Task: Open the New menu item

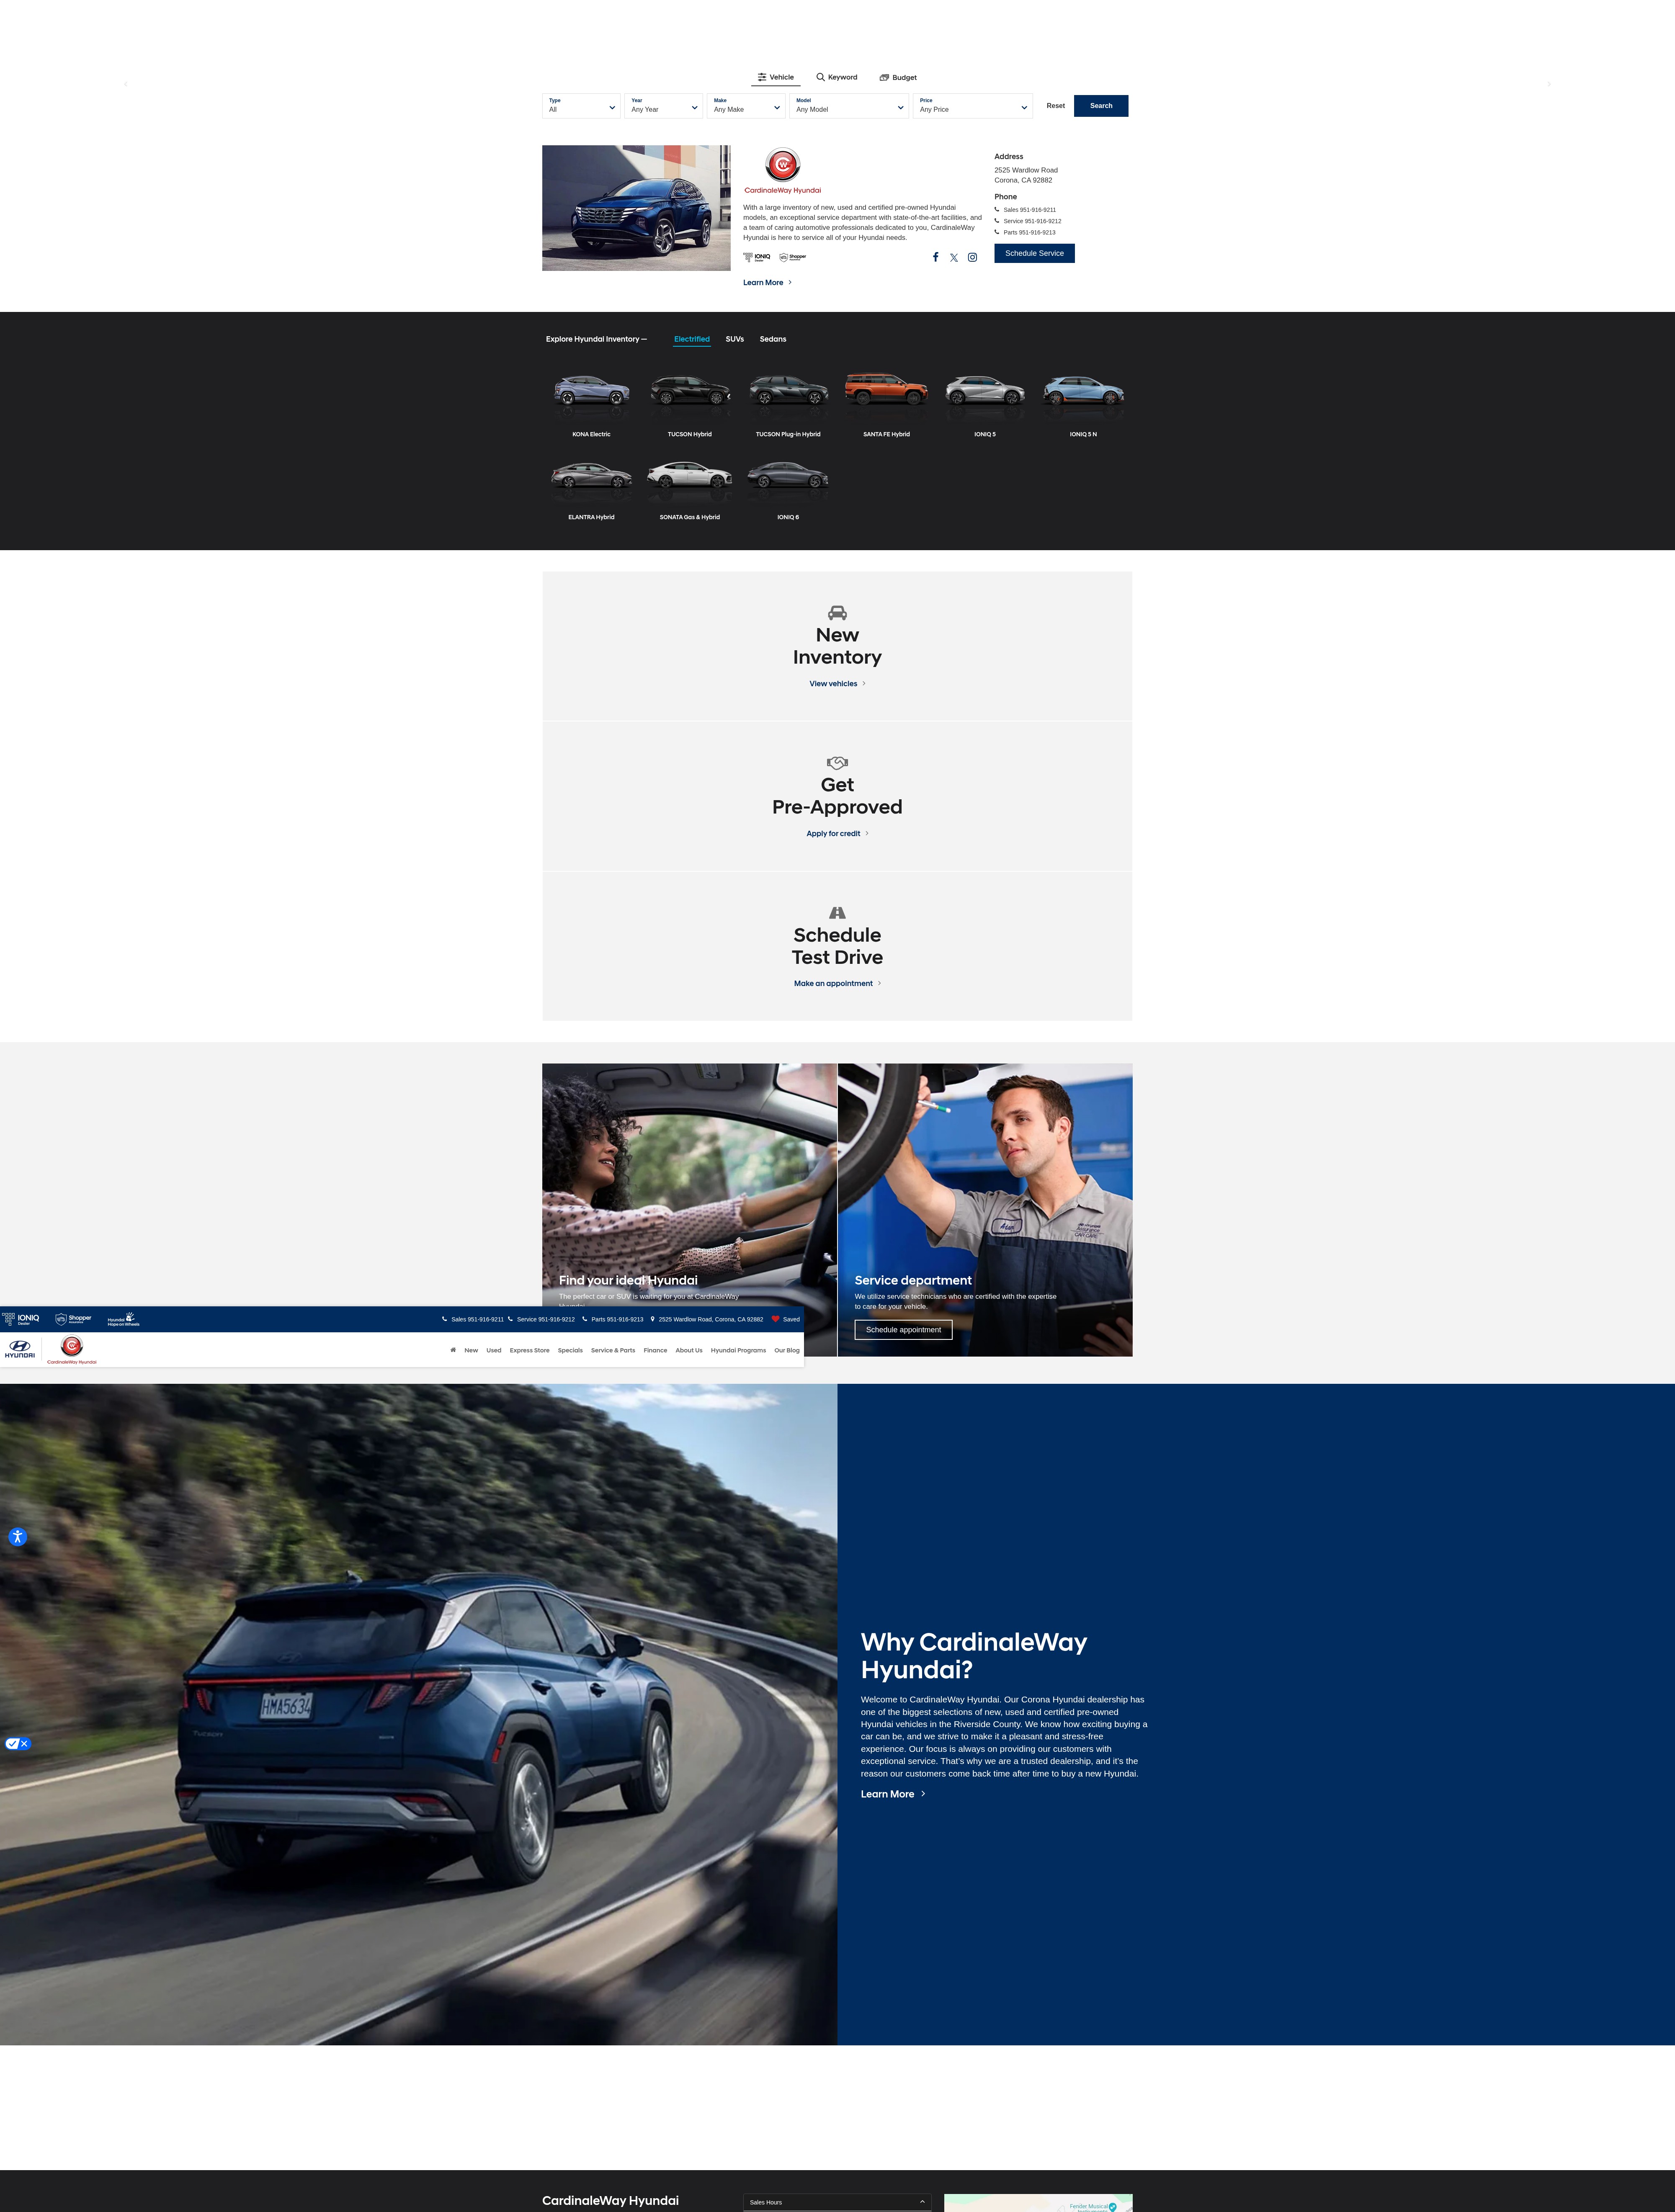Action: pyautogui.click(x=471, y=1350)
